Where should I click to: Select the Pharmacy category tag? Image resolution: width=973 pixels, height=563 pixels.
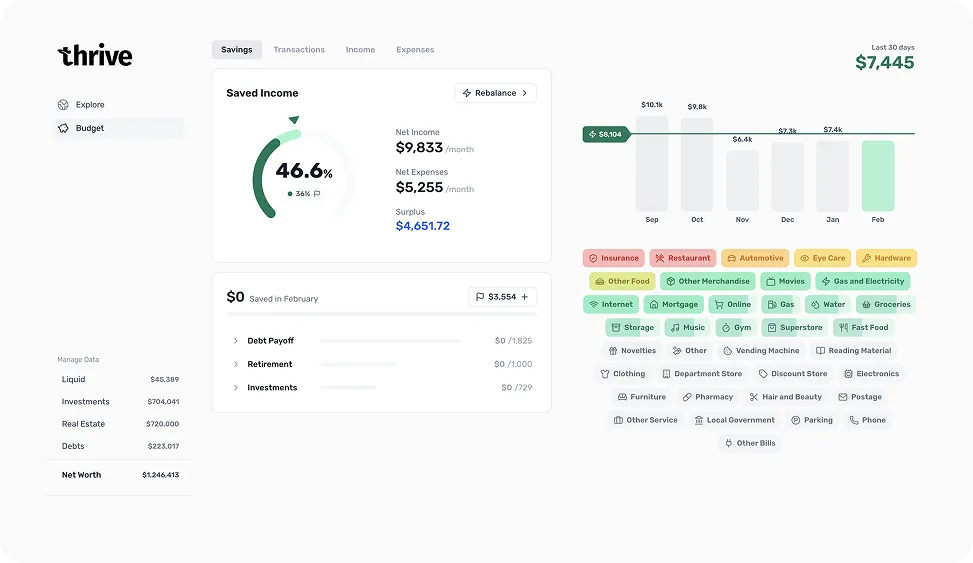(708, 397)
